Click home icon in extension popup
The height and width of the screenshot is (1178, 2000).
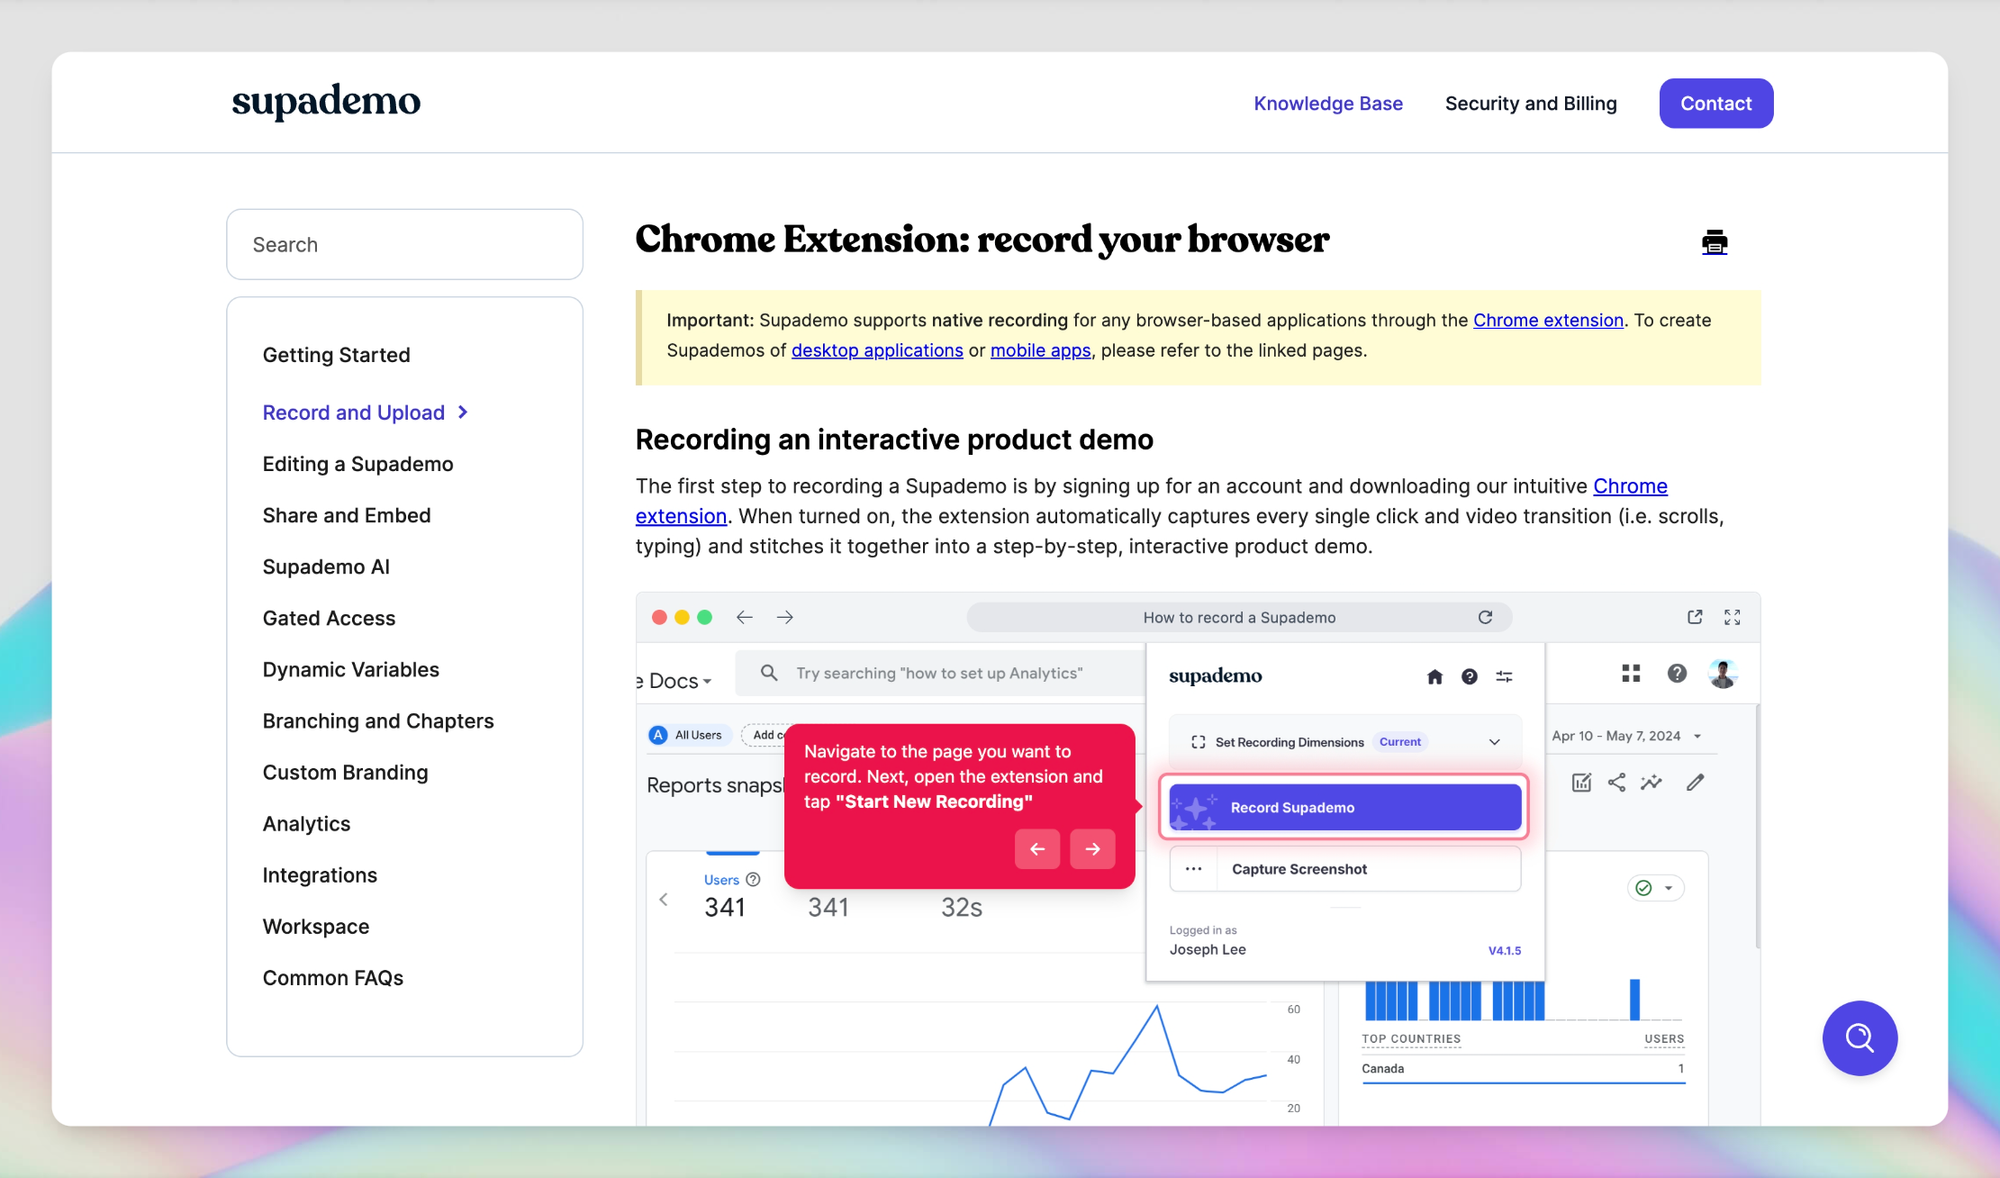point(1435,677)
